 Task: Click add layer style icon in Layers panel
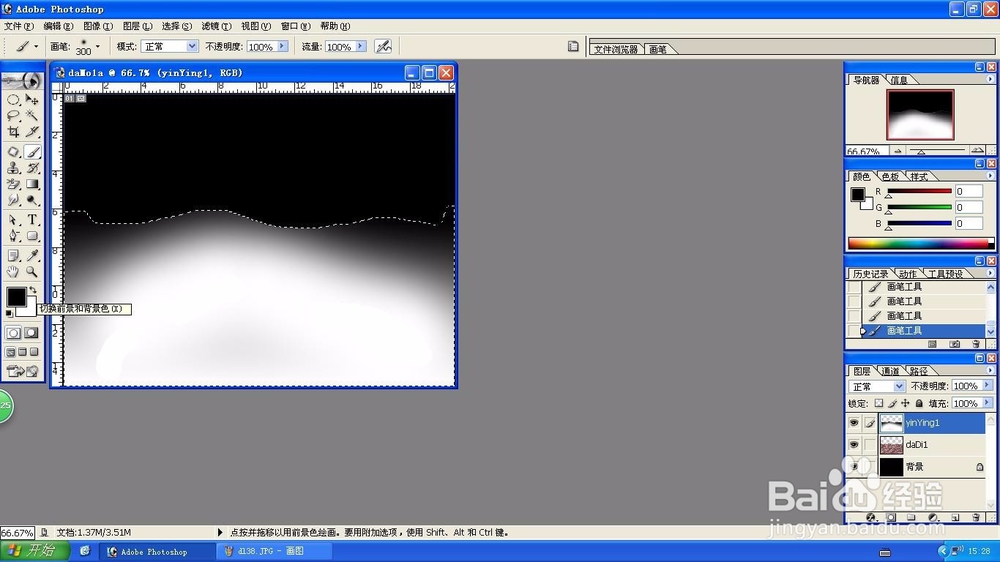(871, 517)
